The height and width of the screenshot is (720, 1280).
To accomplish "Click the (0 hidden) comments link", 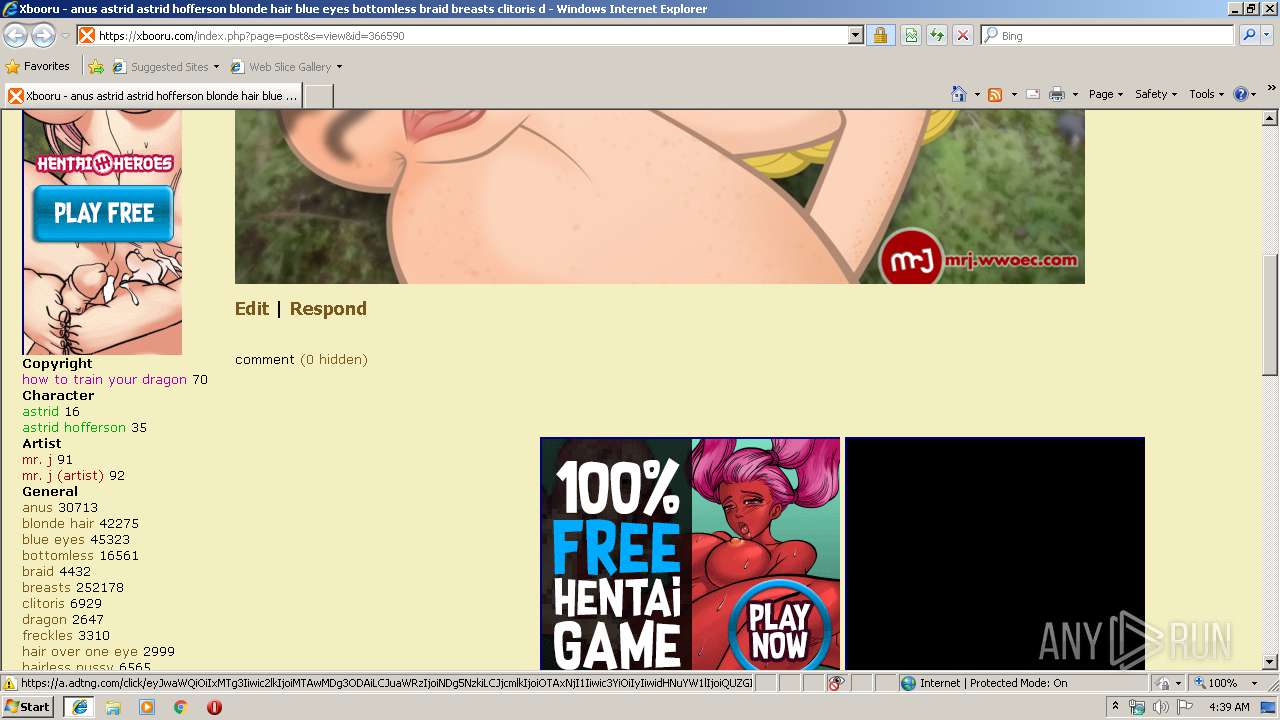I will tap(334, 360).
